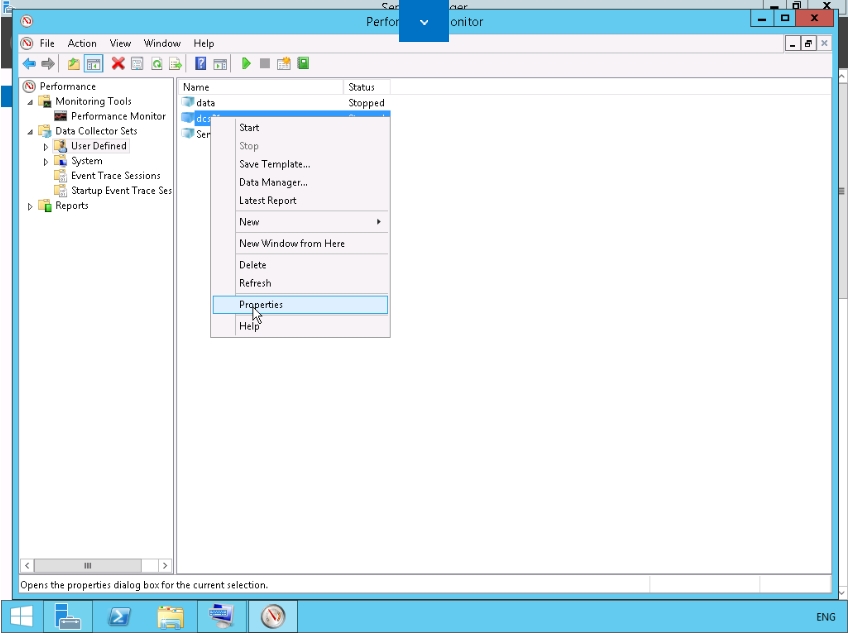Open PowerShell from the taskbar

pyautogui.click(x=121, y=616)
